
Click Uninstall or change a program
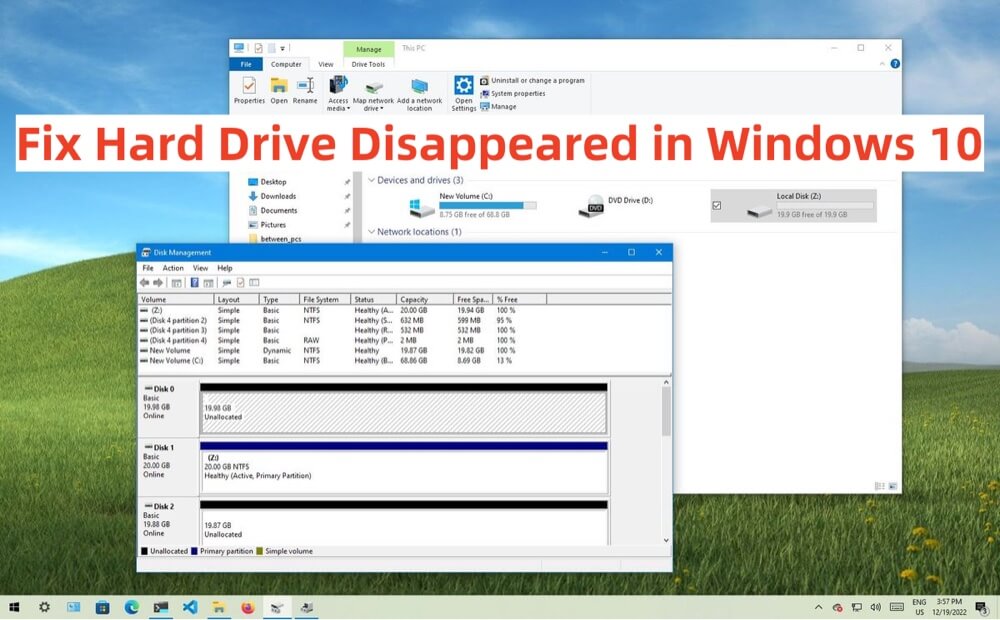tap(532, 80)
